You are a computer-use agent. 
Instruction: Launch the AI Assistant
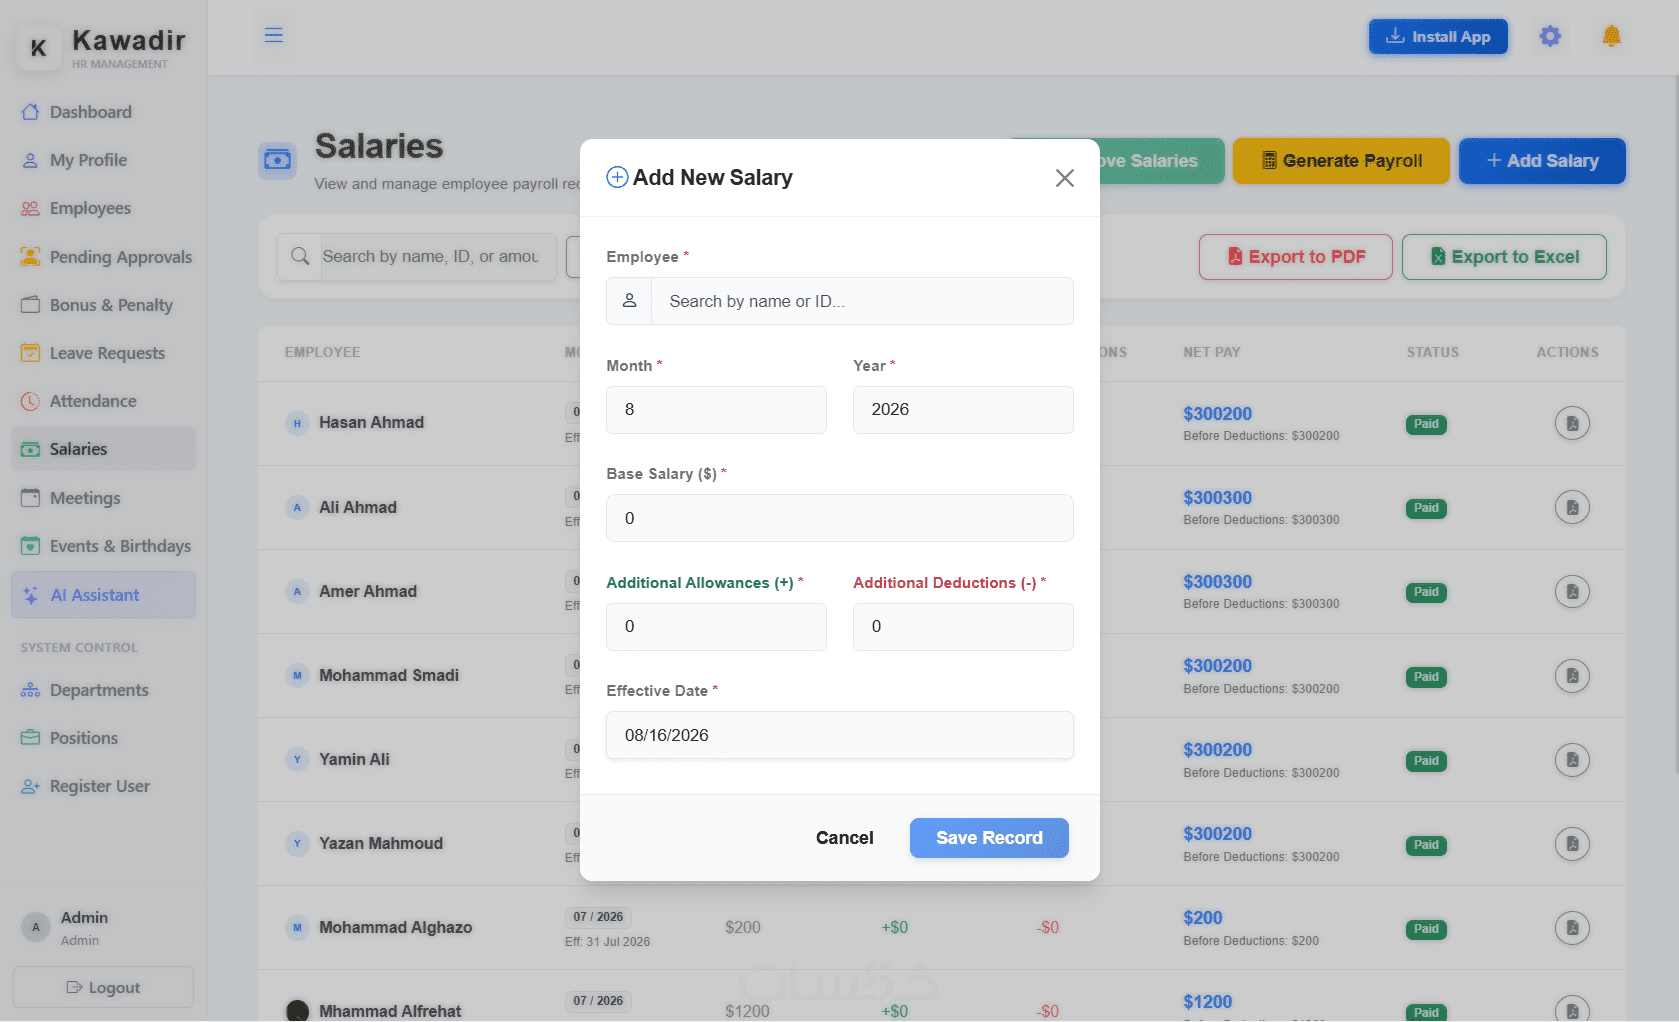[103, 595]
